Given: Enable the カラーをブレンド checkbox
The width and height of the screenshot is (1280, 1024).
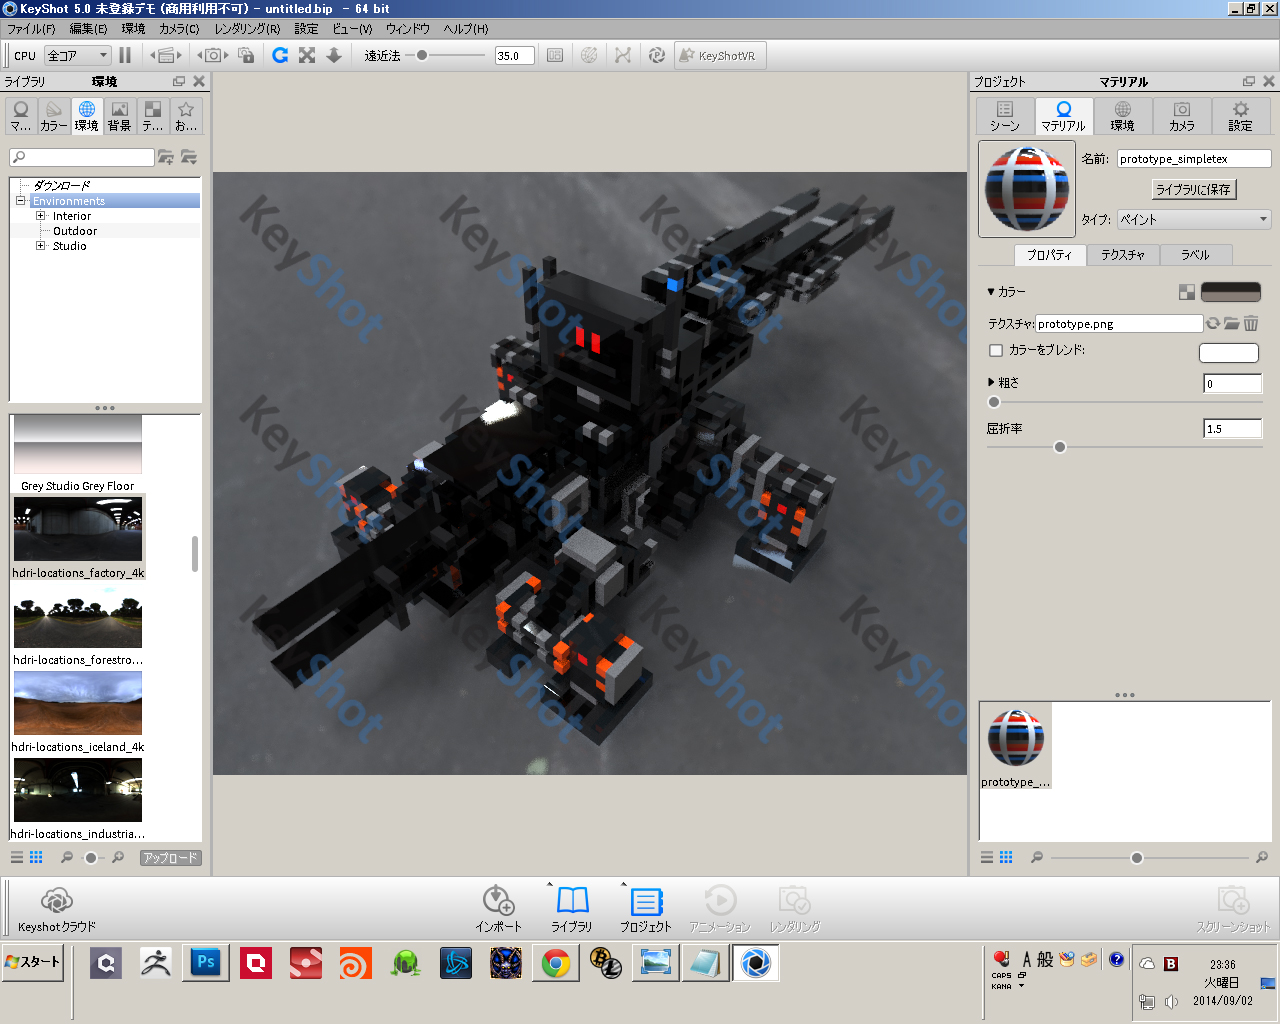Looking at the screenshot, I should [996, 350].
